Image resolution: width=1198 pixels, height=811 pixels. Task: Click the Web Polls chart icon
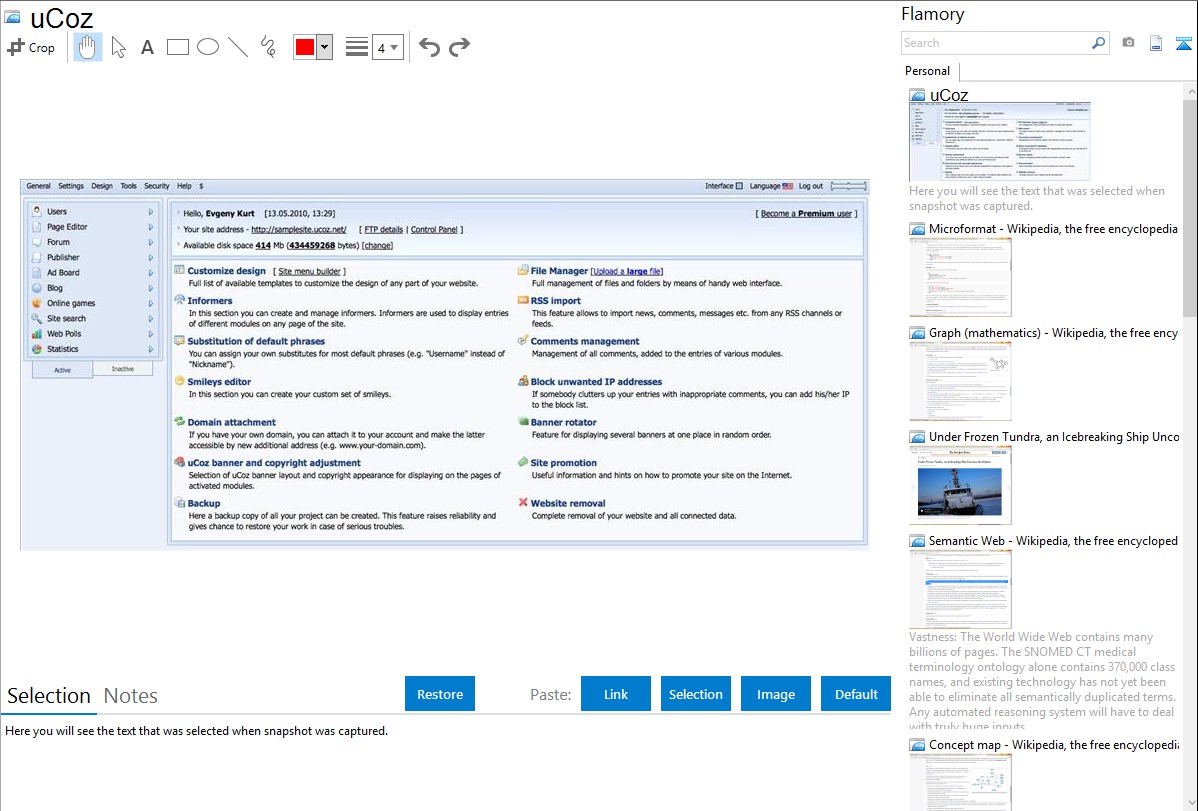(x=37, y=333)
